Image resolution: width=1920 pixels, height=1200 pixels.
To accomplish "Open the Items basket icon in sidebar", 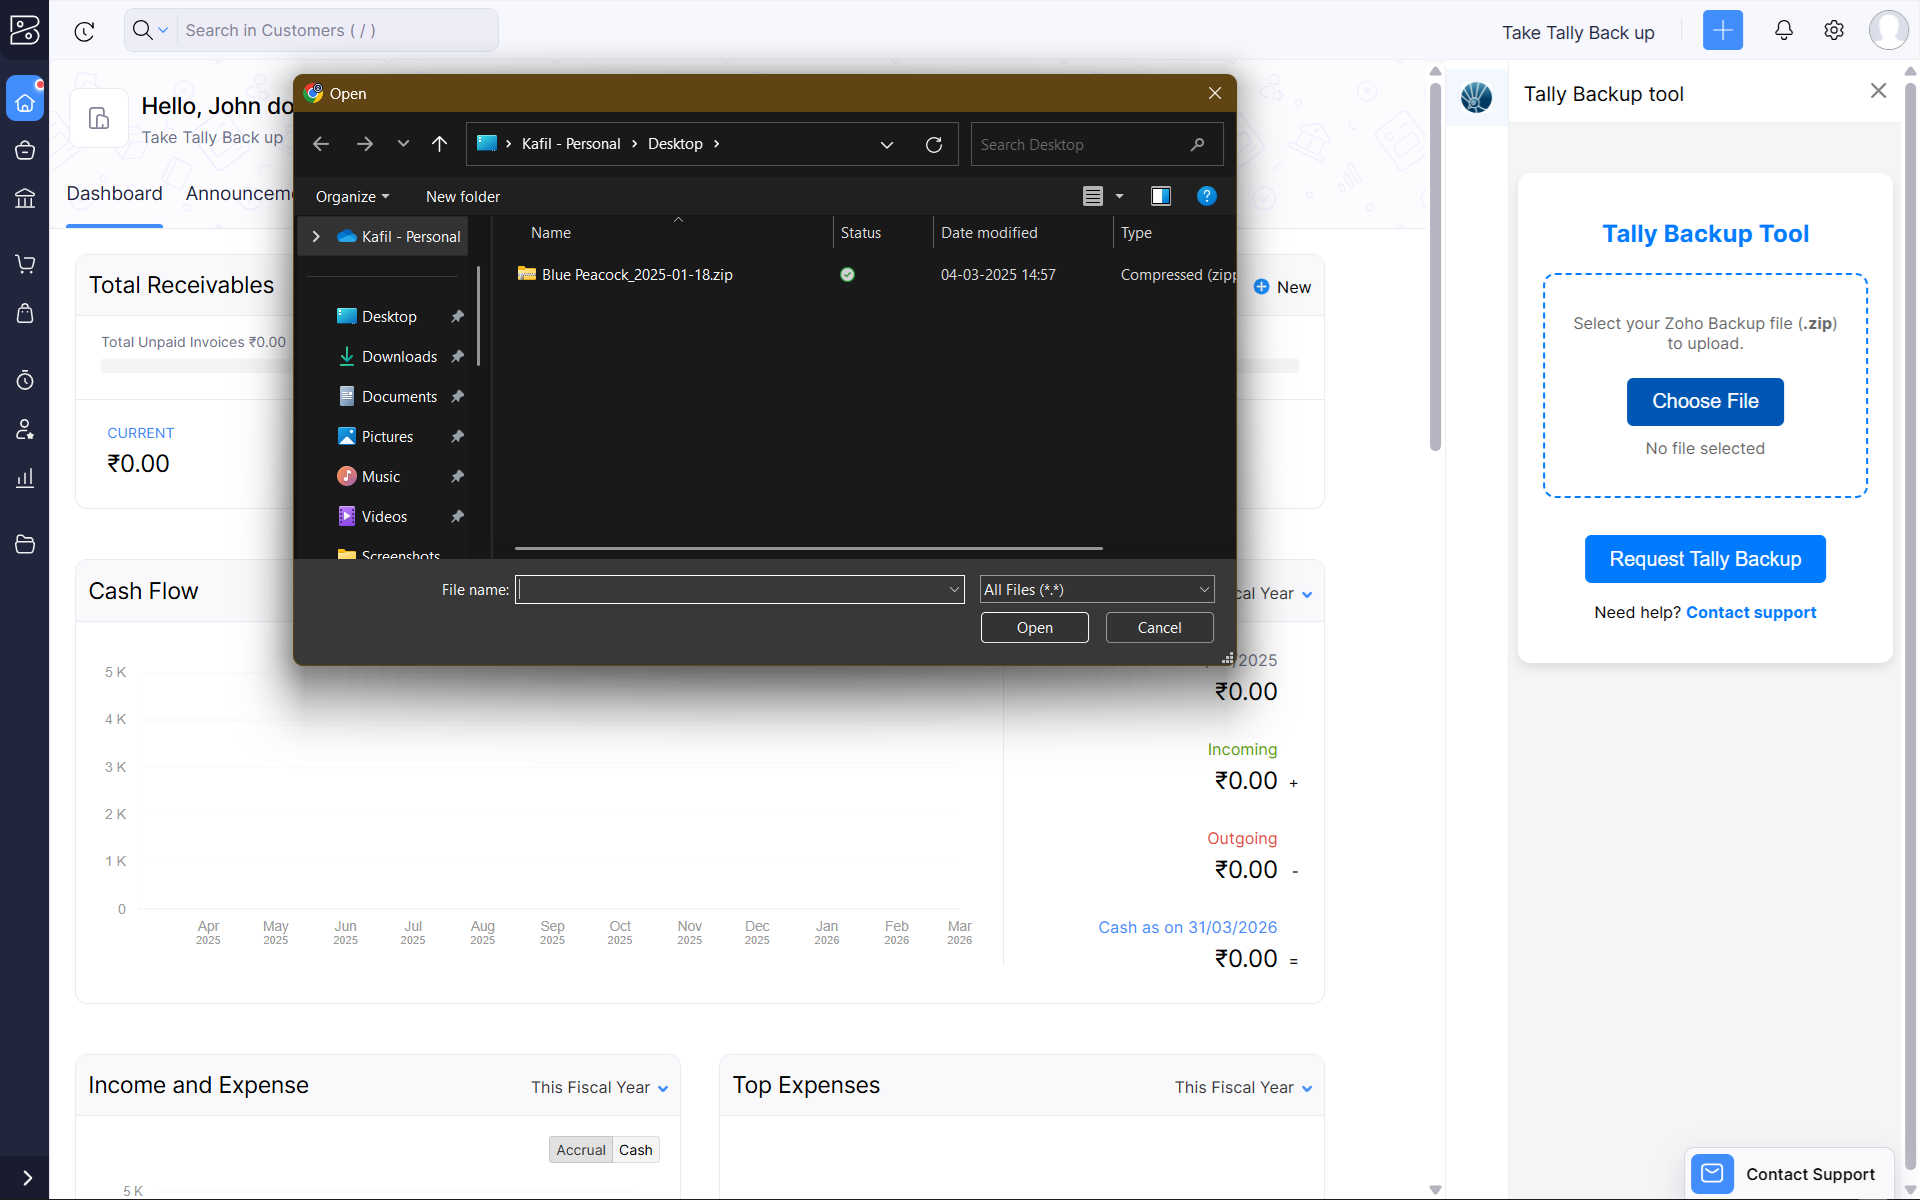I will point(25,150).
